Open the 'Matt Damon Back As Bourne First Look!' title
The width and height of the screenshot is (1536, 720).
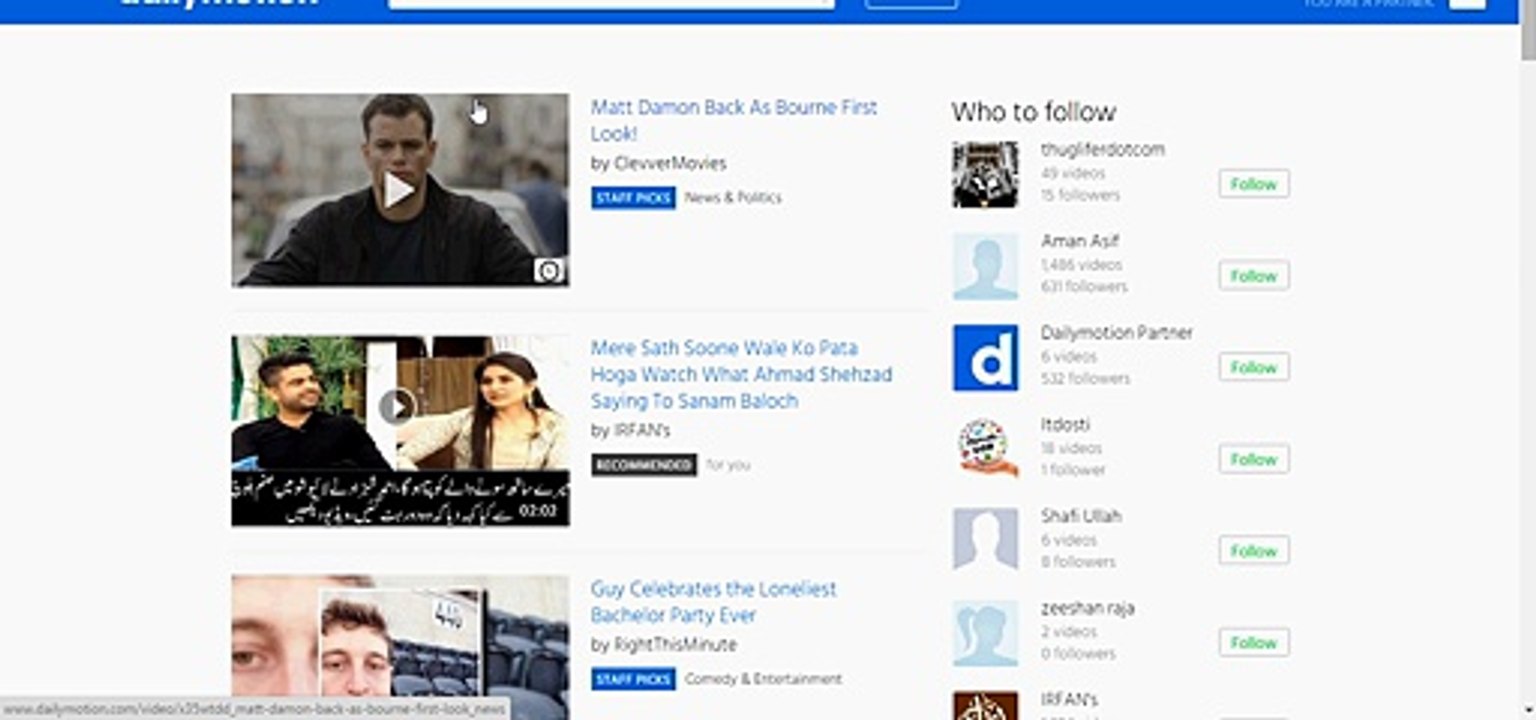(733, 120)
